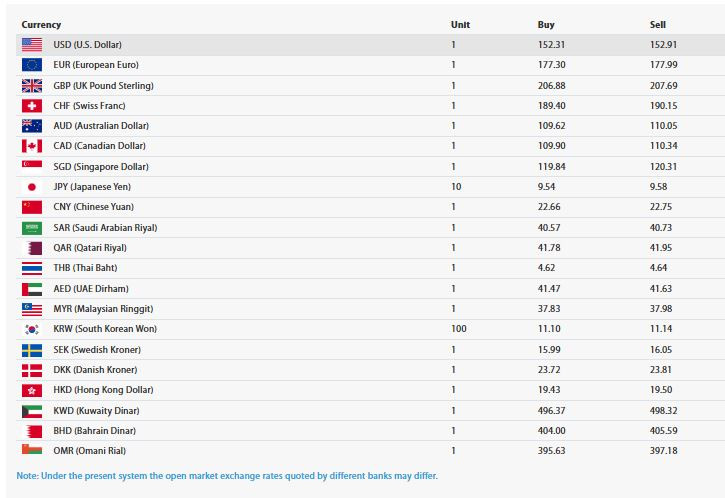Click the United States flag icon
Viewport: 725px width, 498px height.
click(32, 45)
